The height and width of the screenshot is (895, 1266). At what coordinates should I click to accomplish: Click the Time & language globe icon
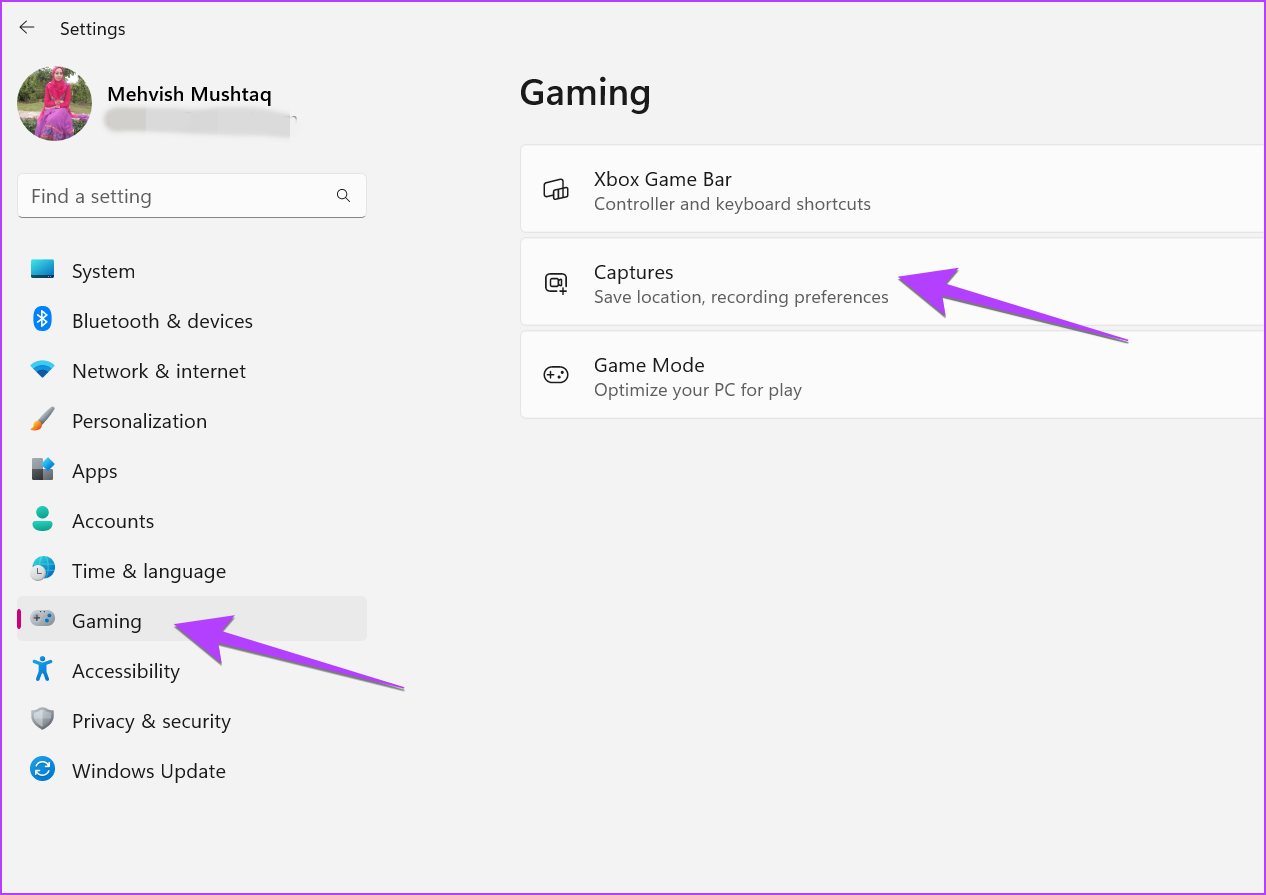coord(42,570)
